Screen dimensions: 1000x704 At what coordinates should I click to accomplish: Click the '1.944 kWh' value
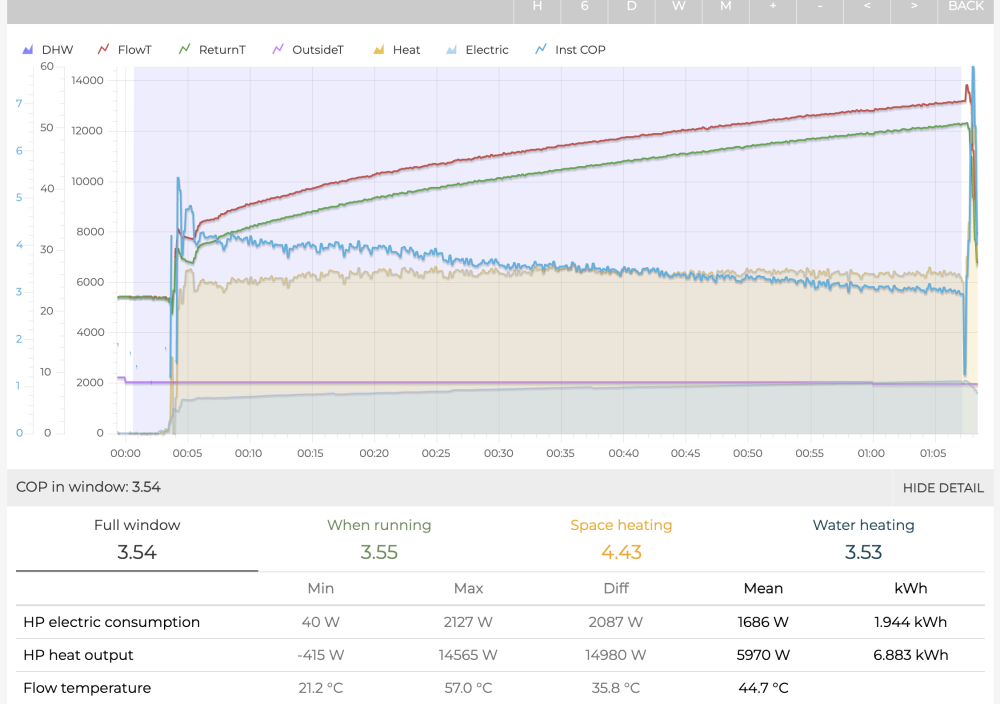click(911, 622)
